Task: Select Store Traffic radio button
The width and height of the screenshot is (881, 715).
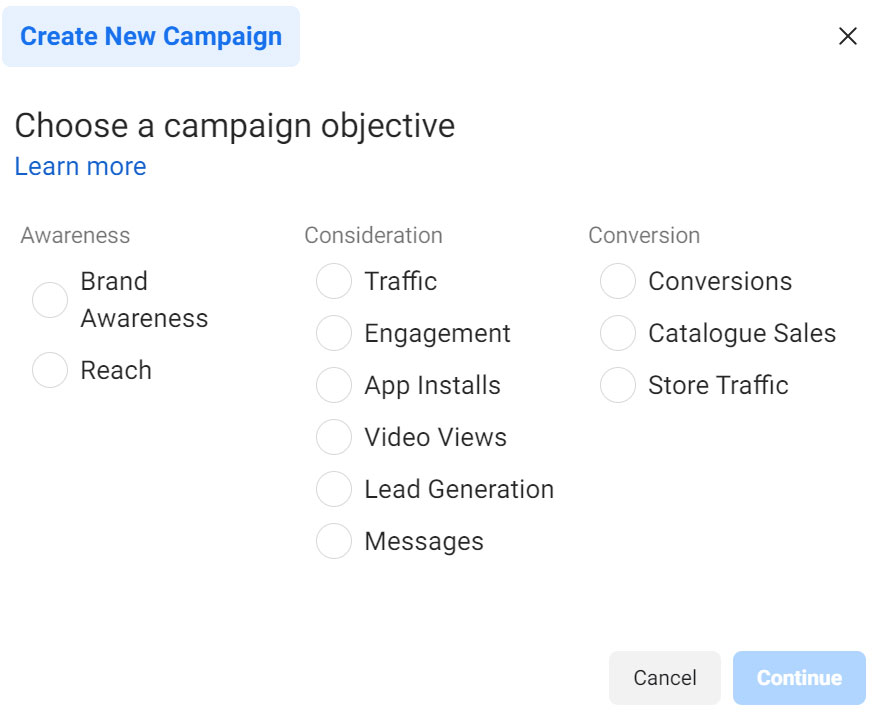Action: click(618, 386)
